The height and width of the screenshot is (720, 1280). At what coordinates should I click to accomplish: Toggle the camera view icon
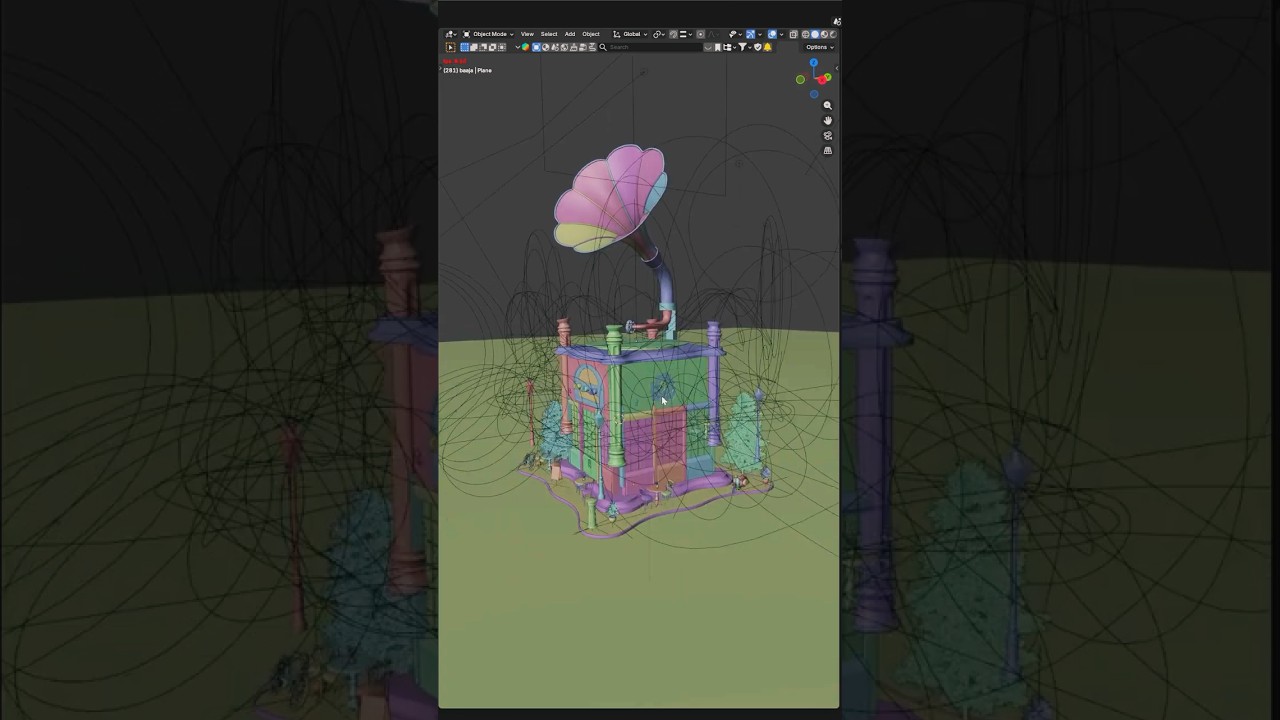point(827,135)
